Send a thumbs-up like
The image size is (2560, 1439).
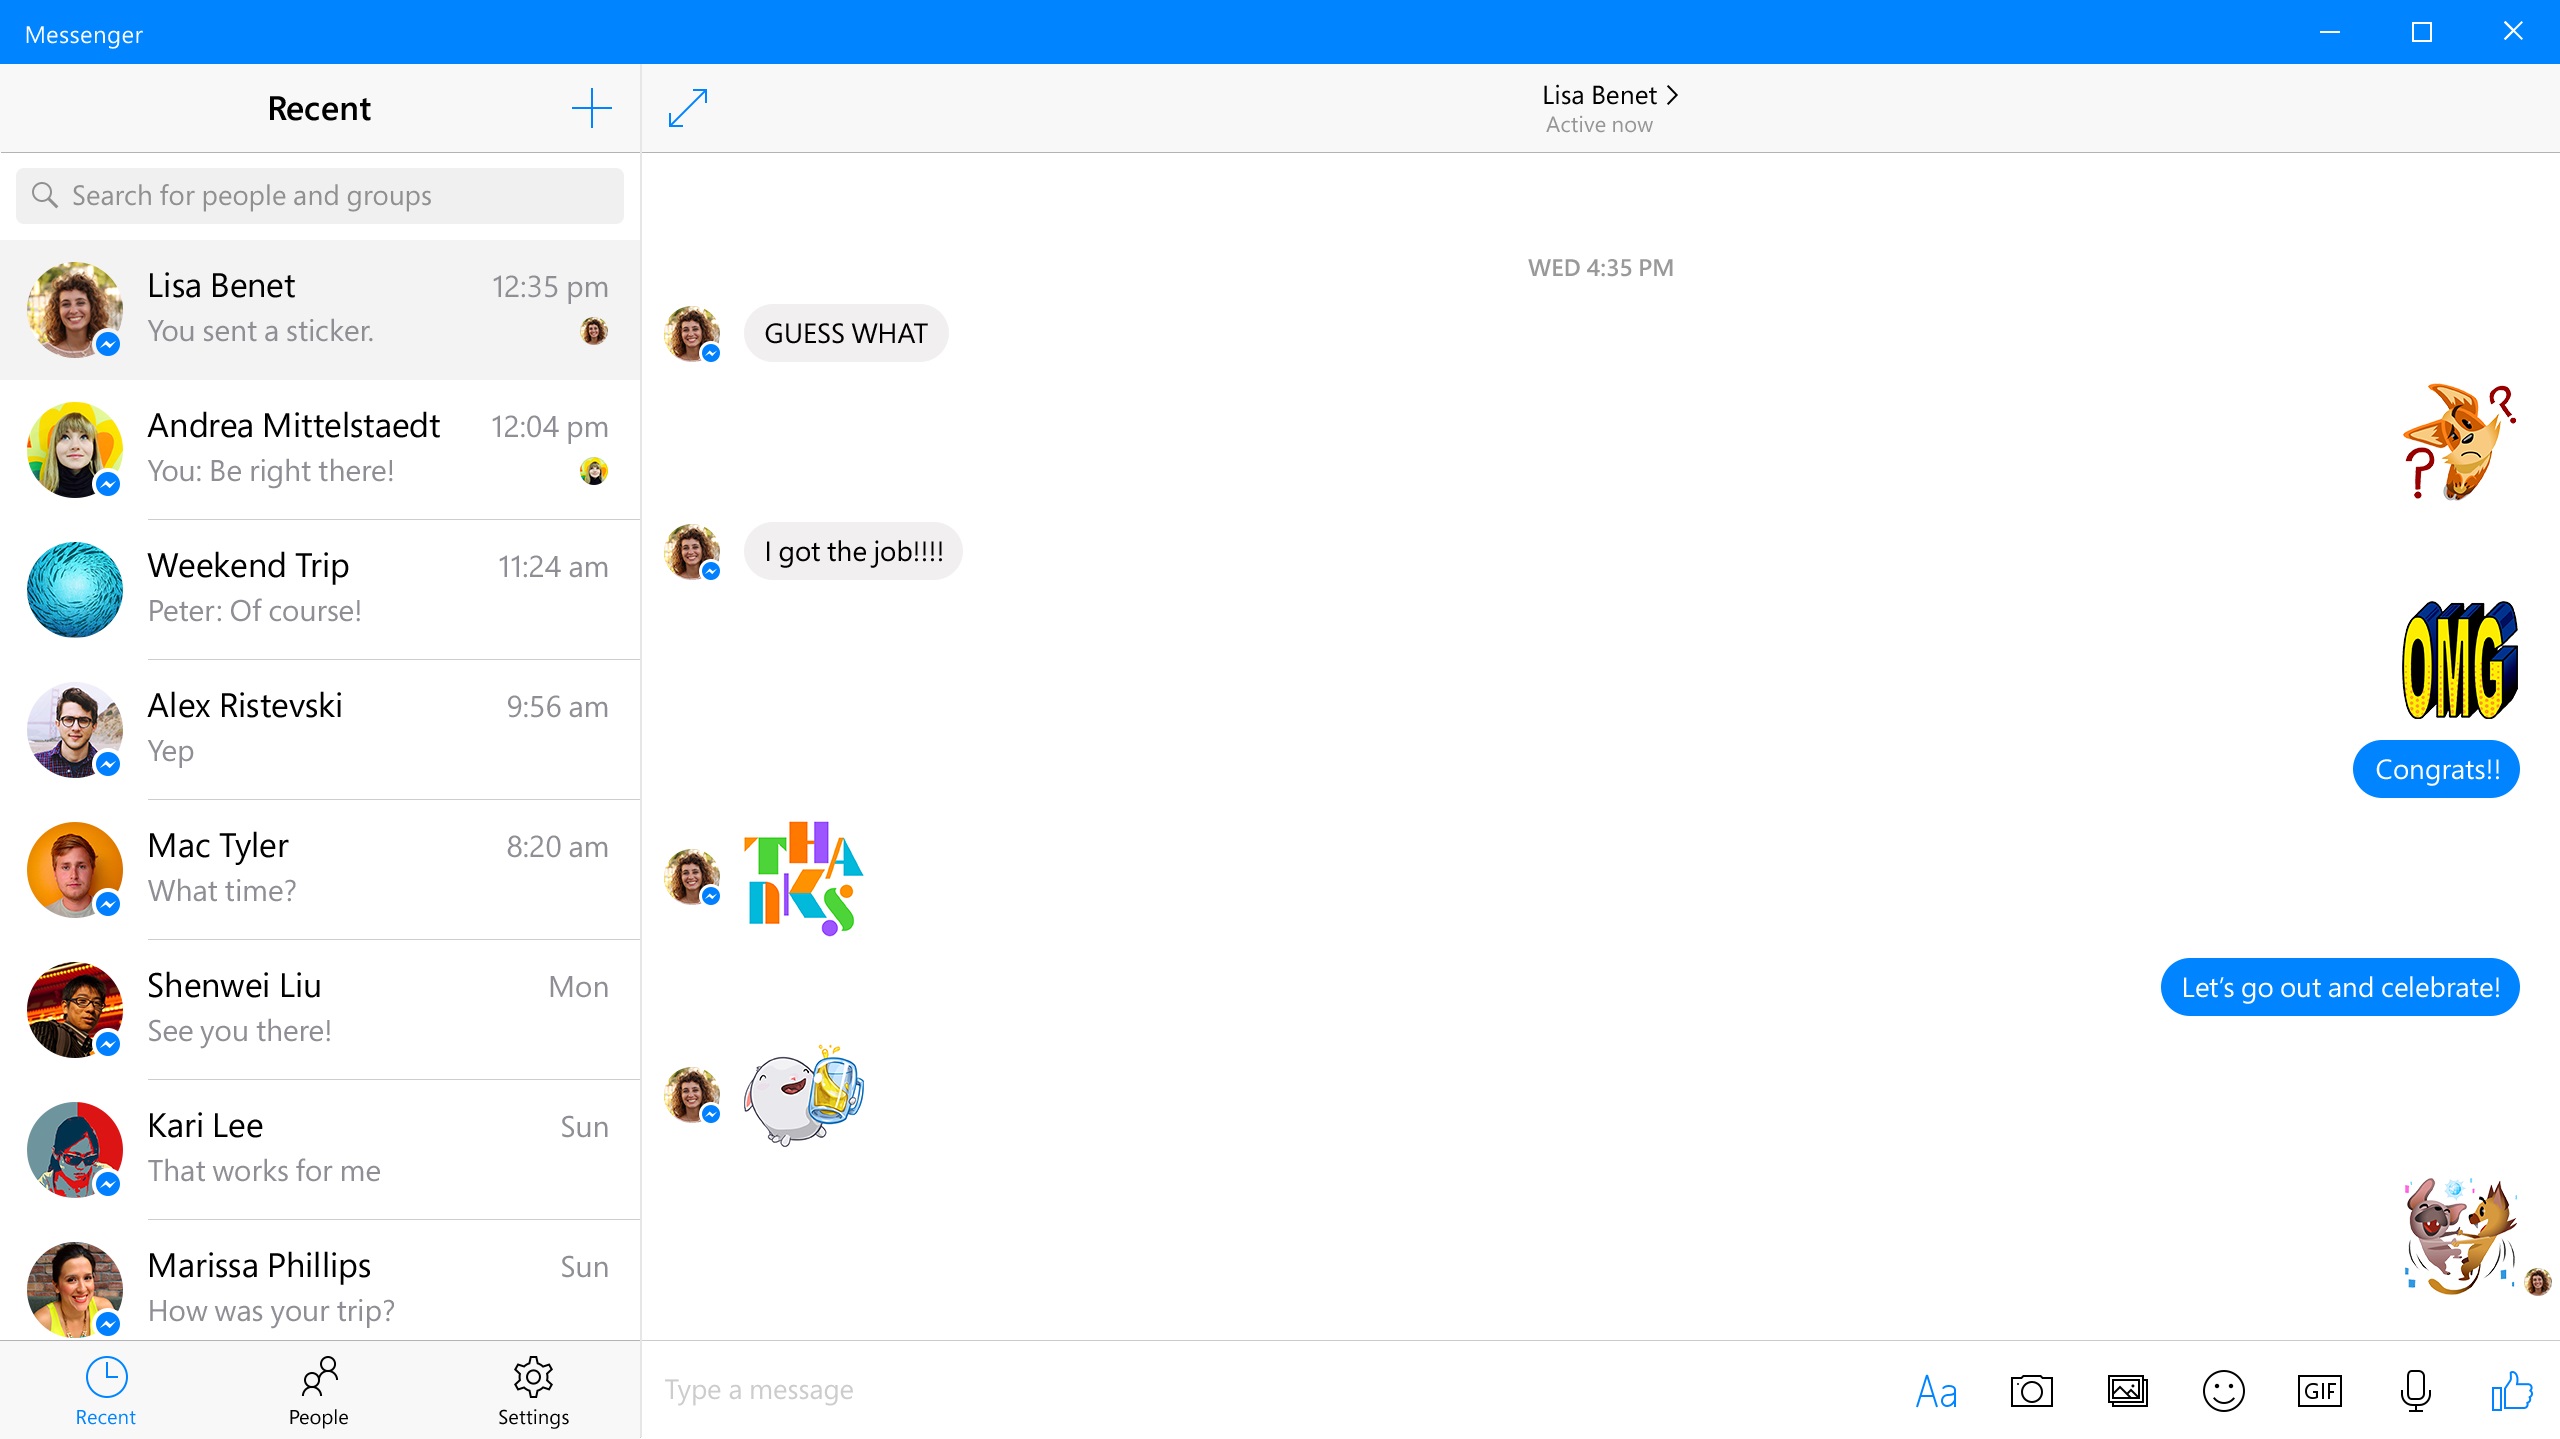point(2510,1389)
